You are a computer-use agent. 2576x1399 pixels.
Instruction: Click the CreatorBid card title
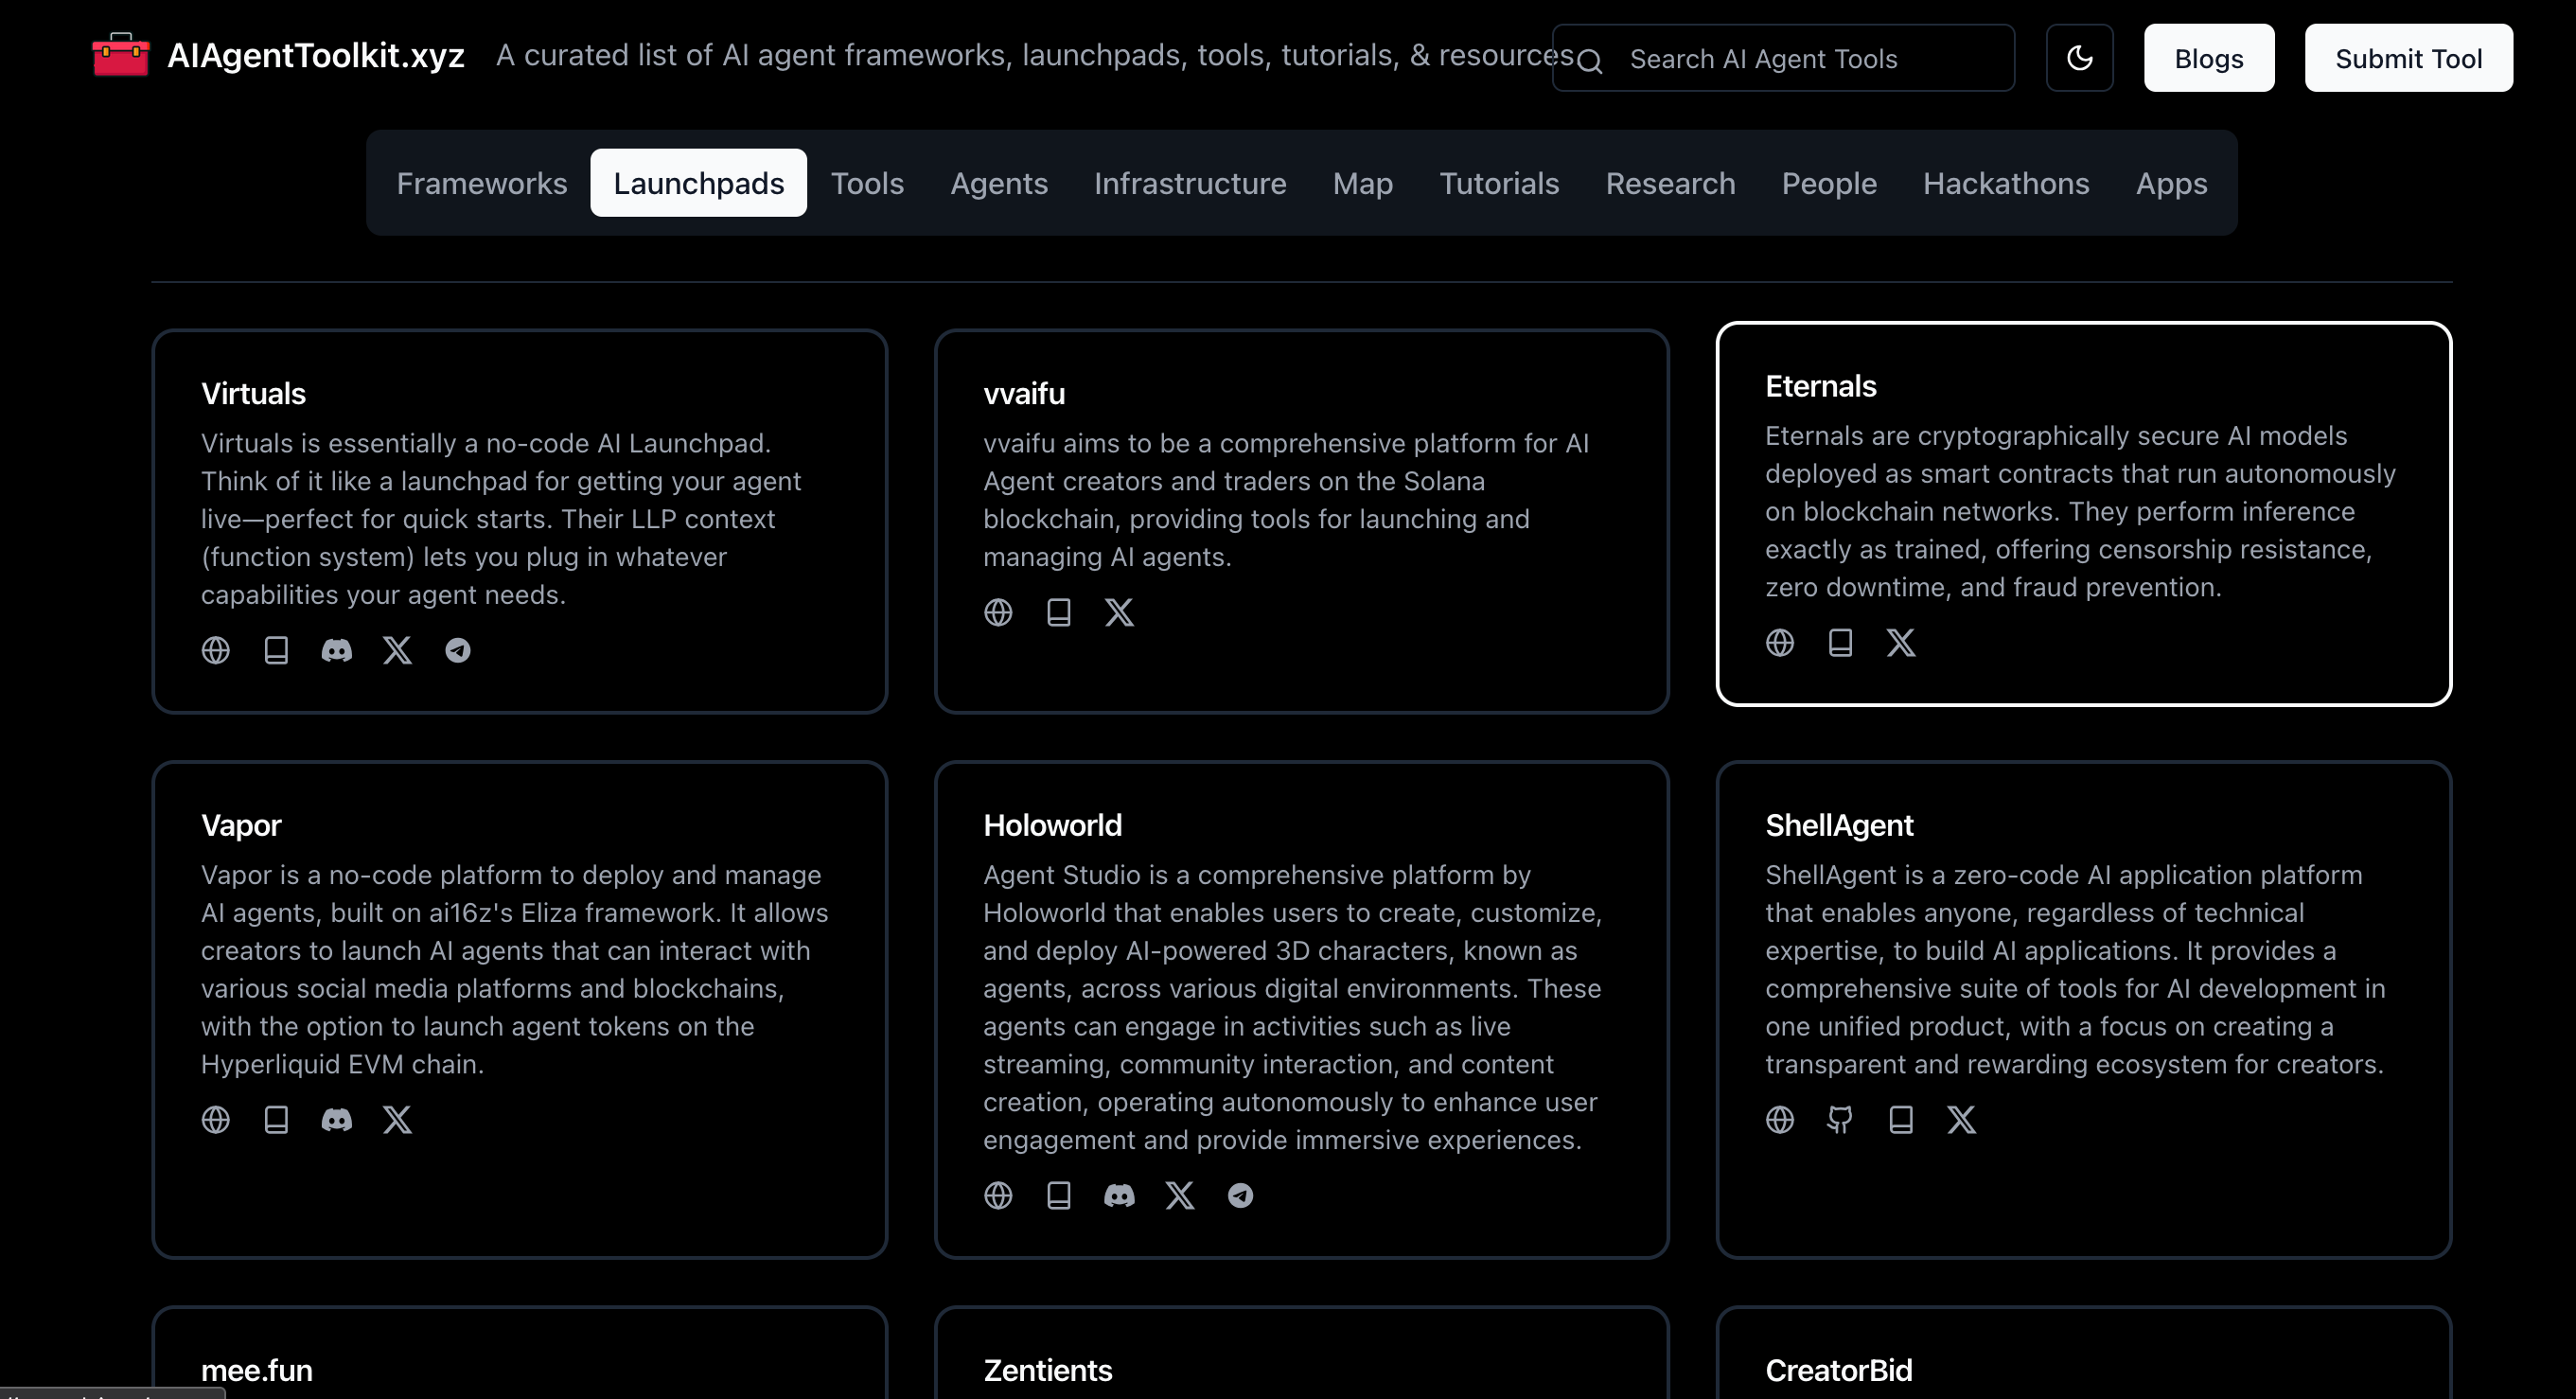pyautogui.click(x=1838, y=1370)
